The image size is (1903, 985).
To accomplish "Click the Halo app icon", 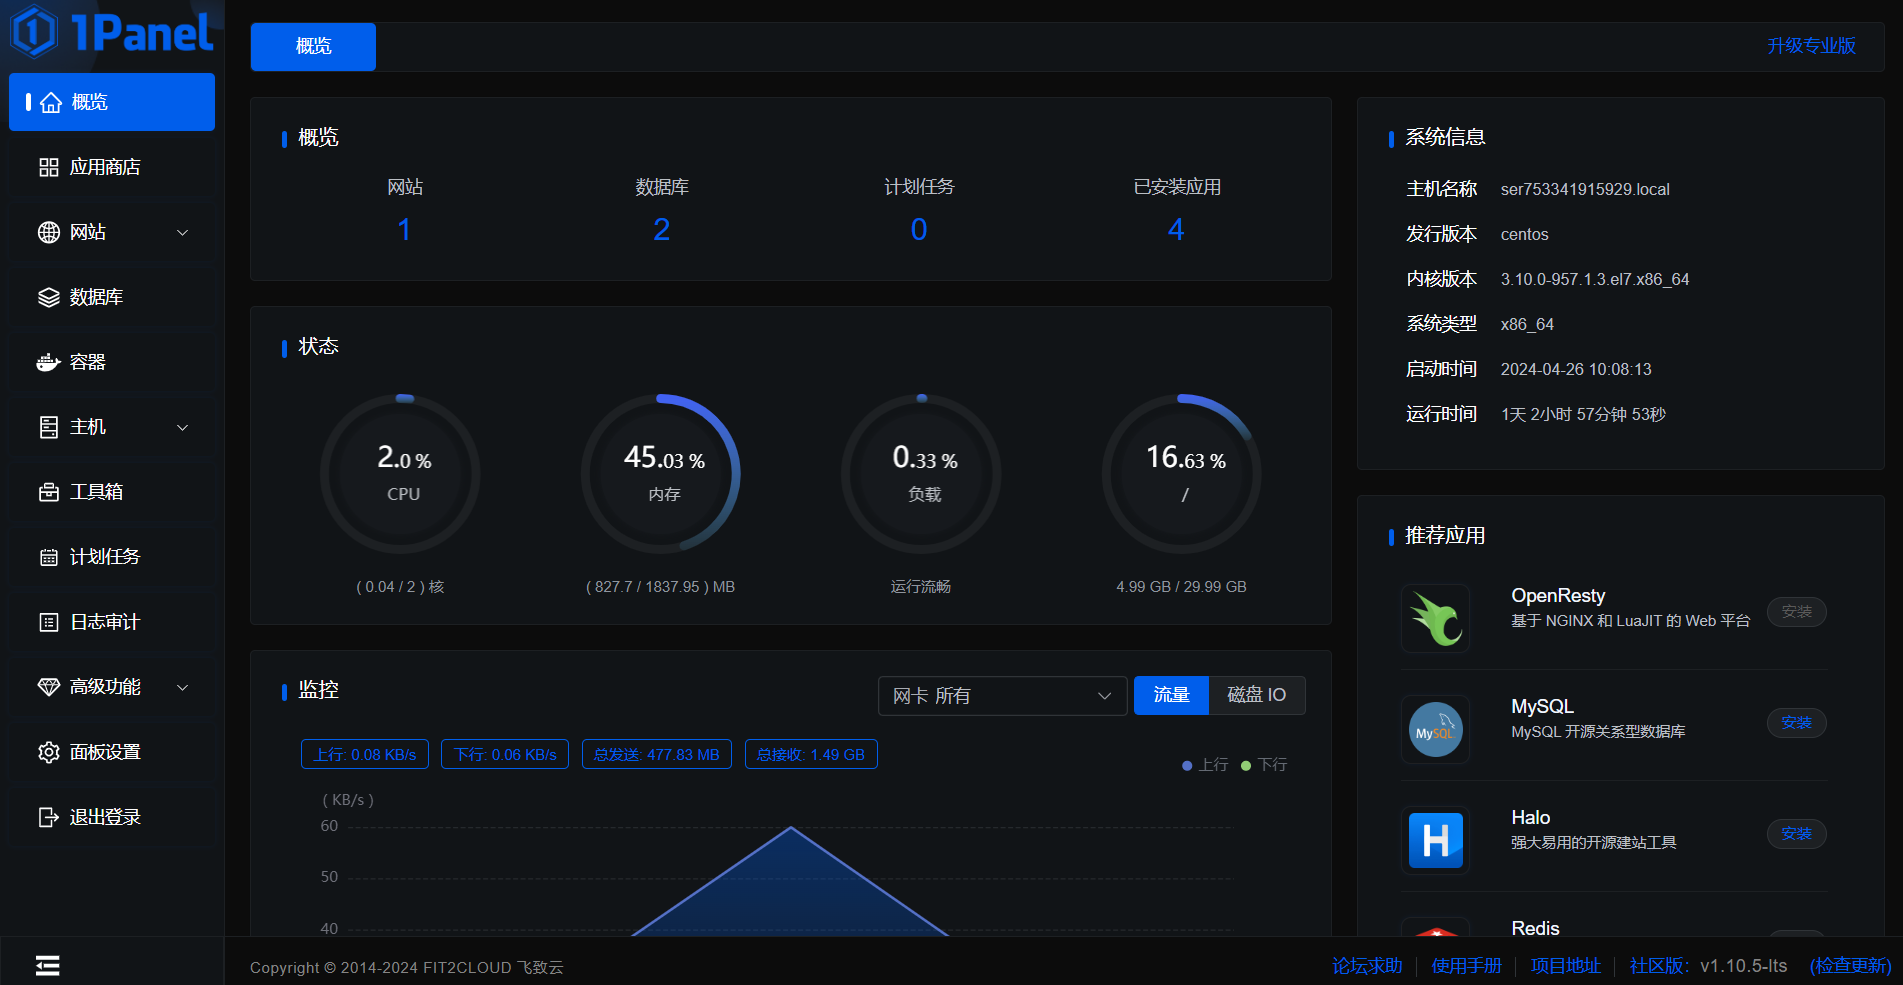I will pos(1436,840).
